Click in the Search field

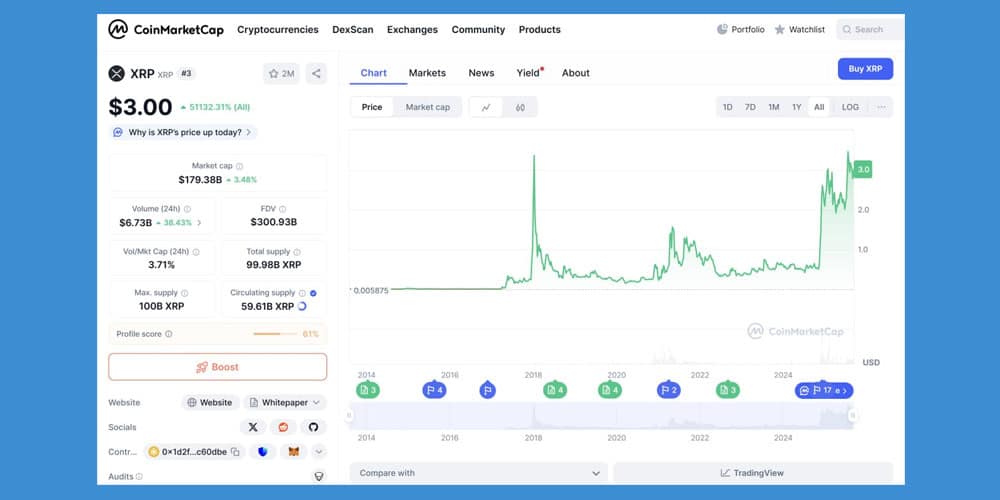pyautogui.click(x=868, y=30)
